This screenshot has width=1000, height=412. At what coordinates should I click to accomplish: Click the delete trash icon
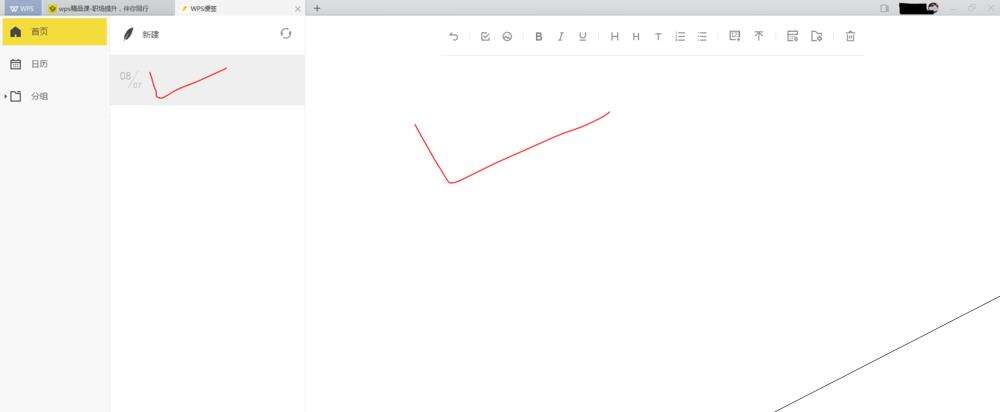click(x=850, y=36)
